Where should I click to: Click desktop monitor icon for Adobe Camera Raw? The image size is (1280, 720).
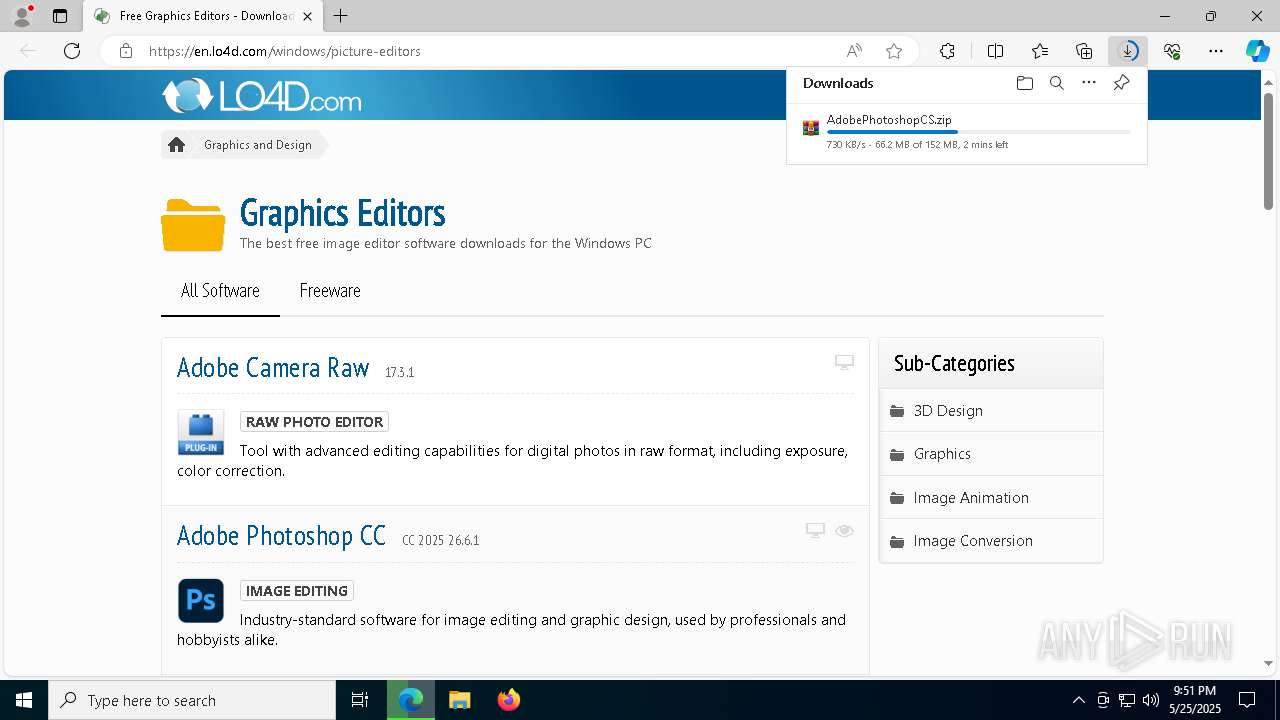click(844, 362)
